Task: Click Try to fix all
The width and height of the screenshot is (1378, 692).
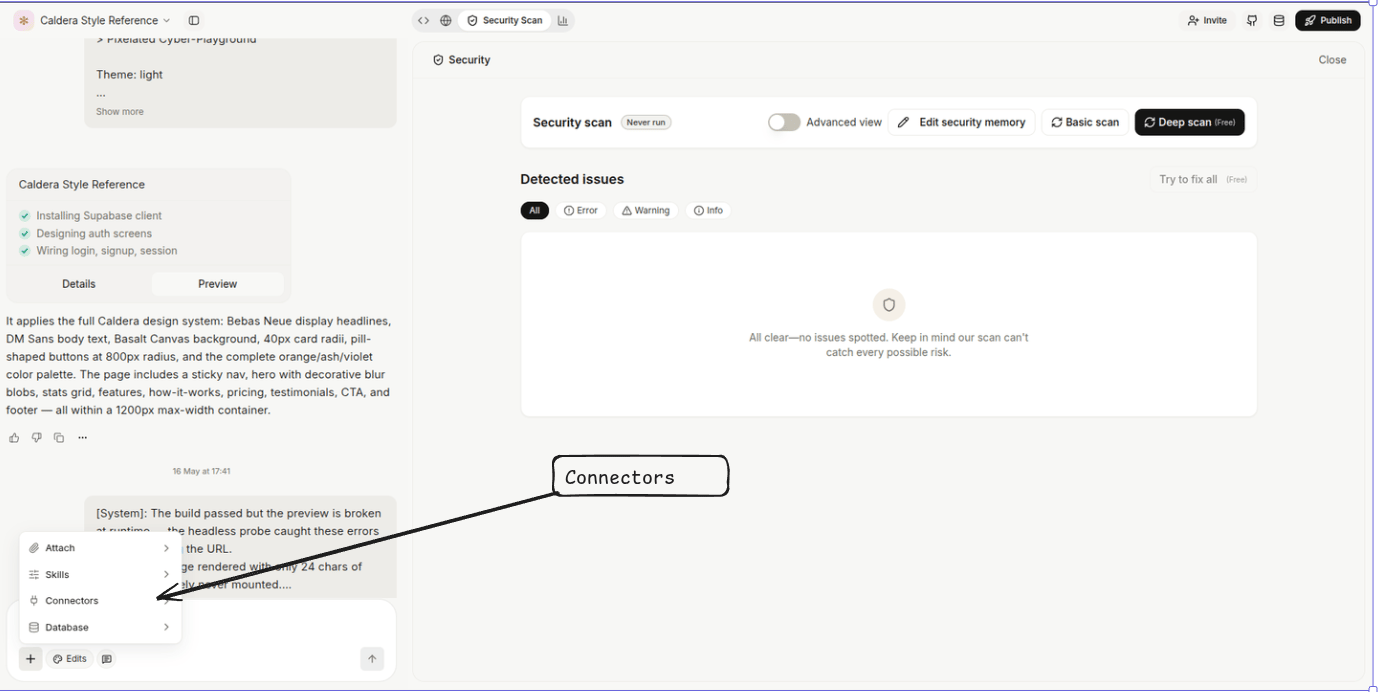Action: coord(1202,180)
